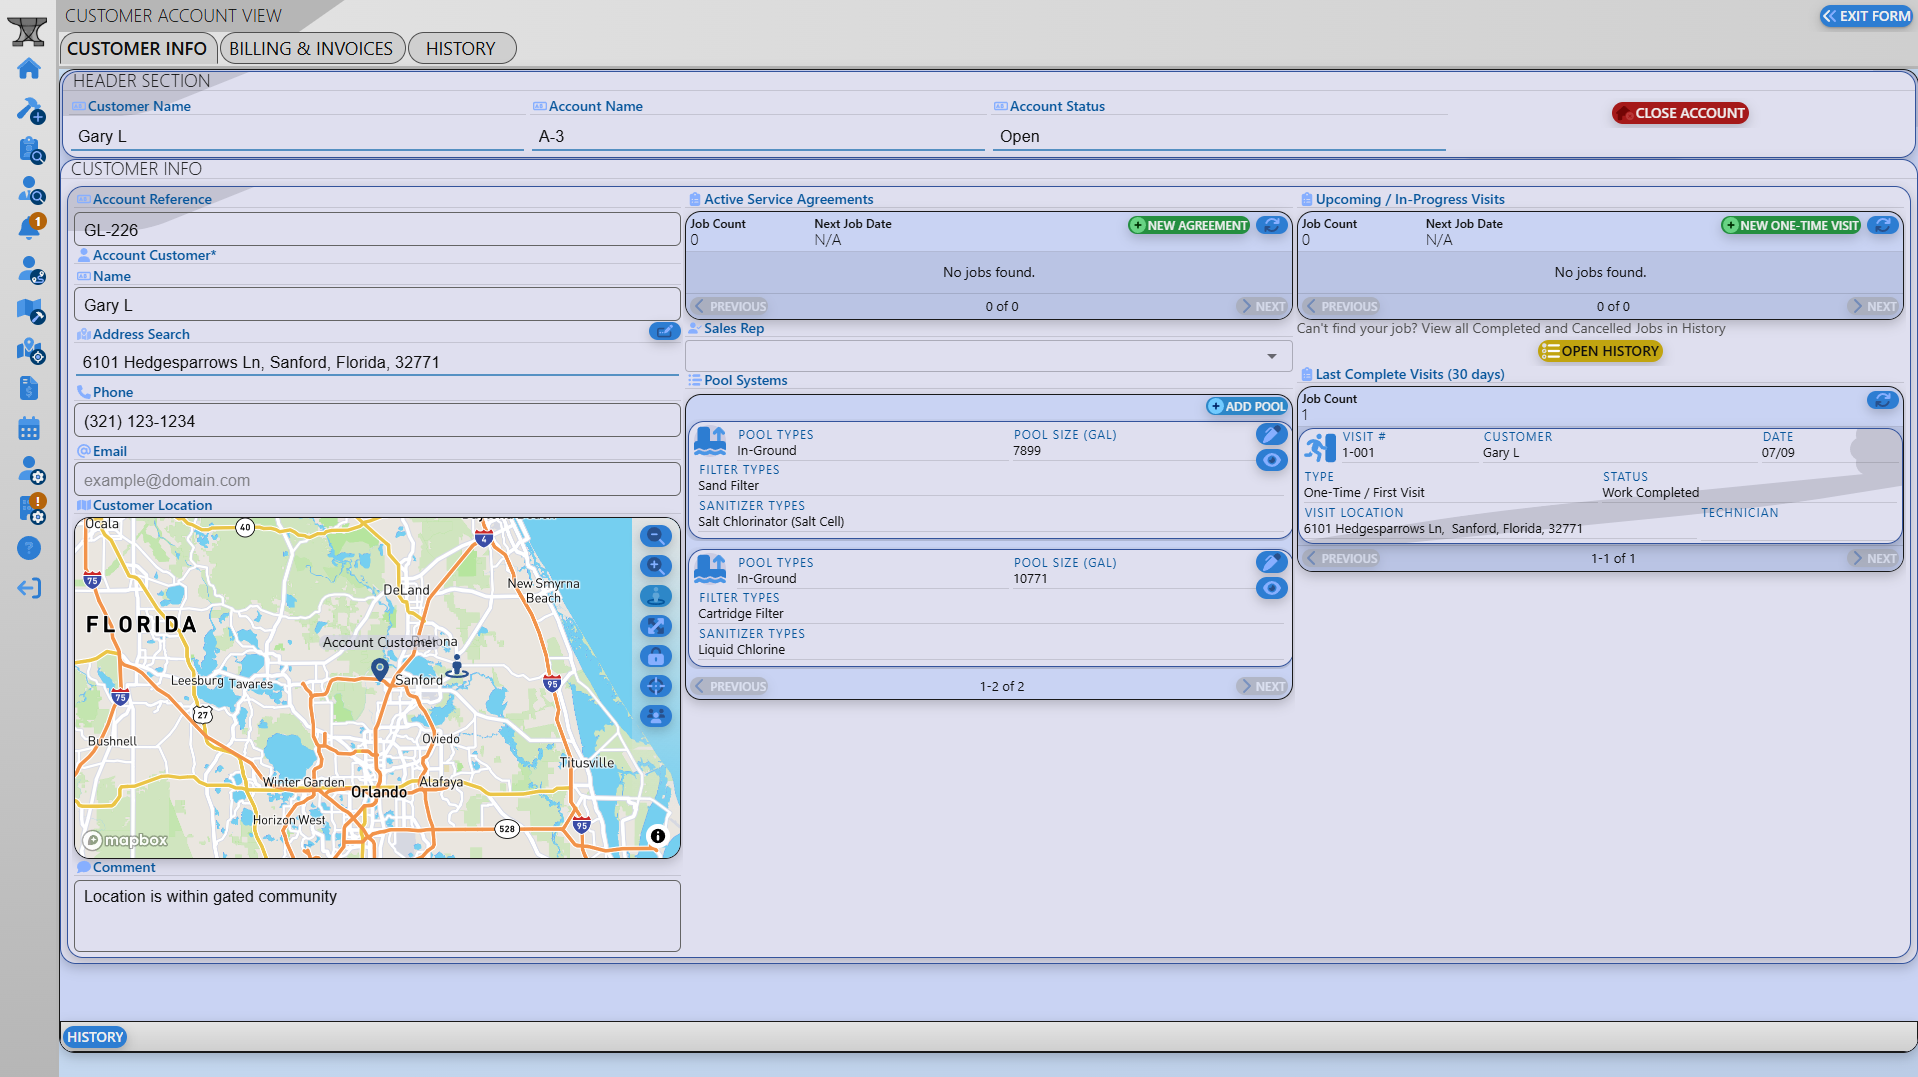The height and width of the screenshot is (1077, 1918).
Task: Refresh the Active Service Agreements list
Action: point(1271,225)
